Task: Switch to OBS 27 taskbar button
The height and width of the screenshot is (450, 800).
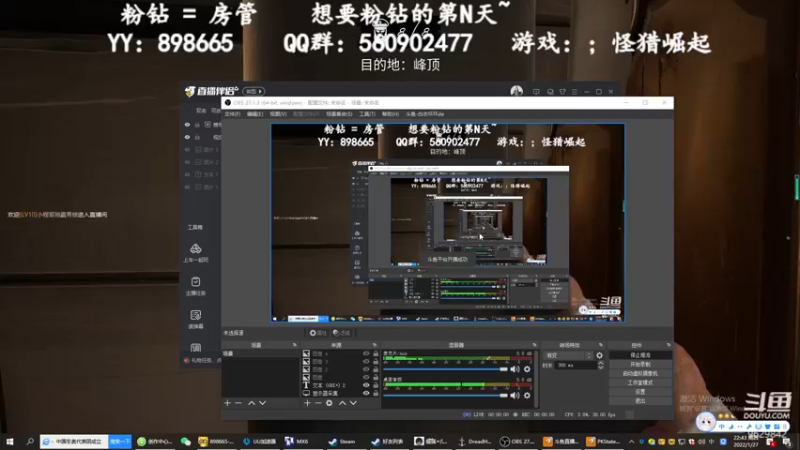Action: click(x=517, y=441)
